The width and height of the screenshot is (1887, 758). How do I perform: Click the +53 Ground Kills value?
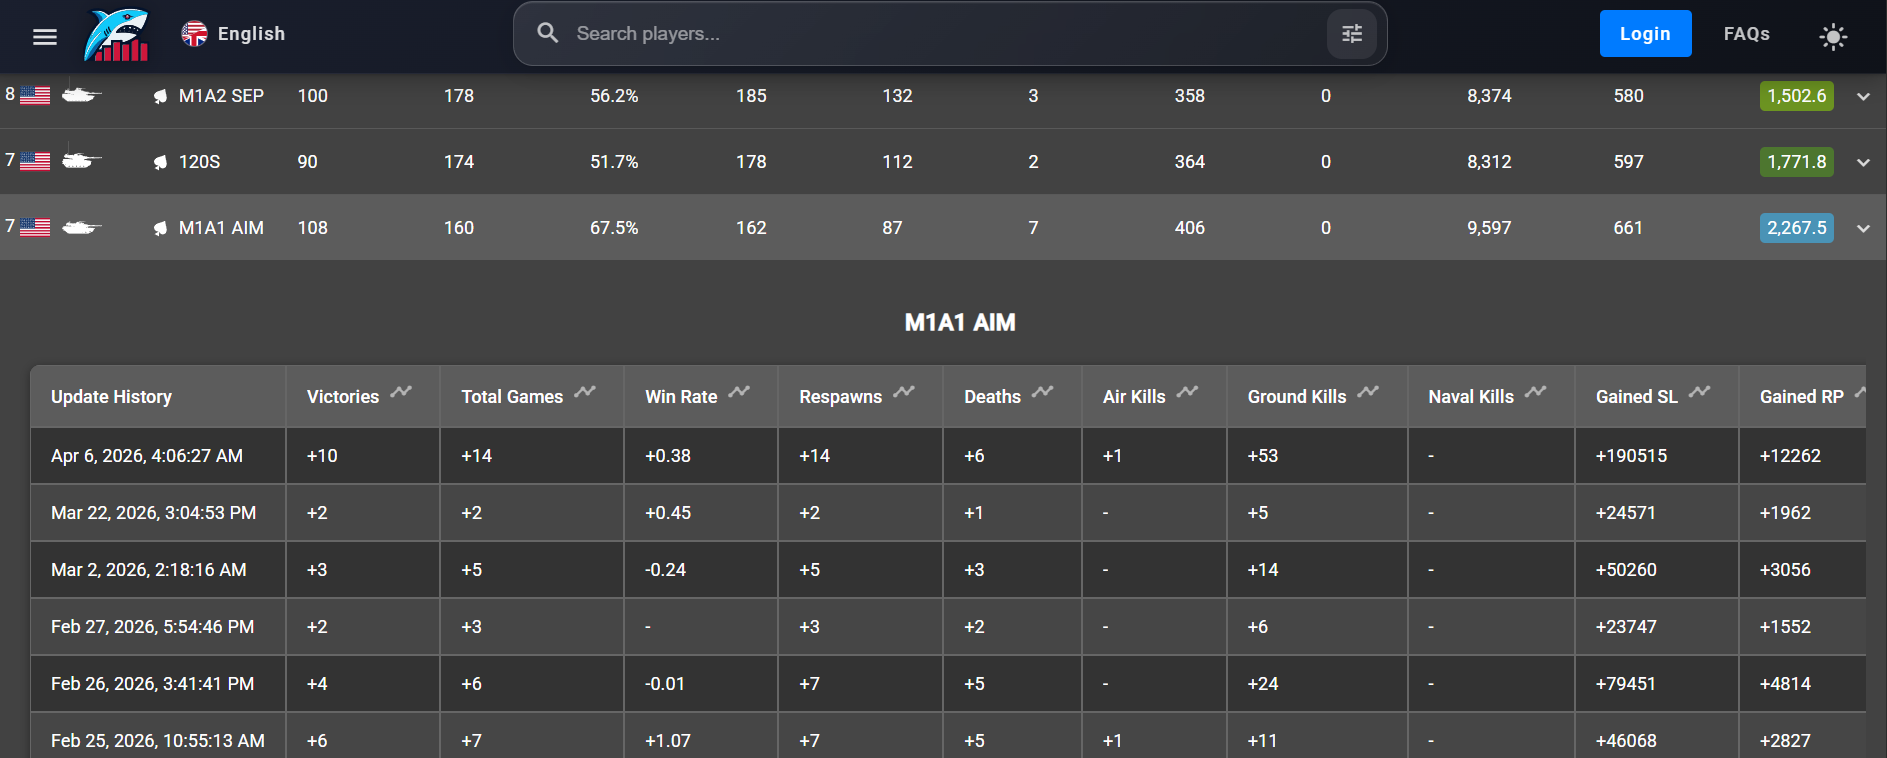(1263, 456)
